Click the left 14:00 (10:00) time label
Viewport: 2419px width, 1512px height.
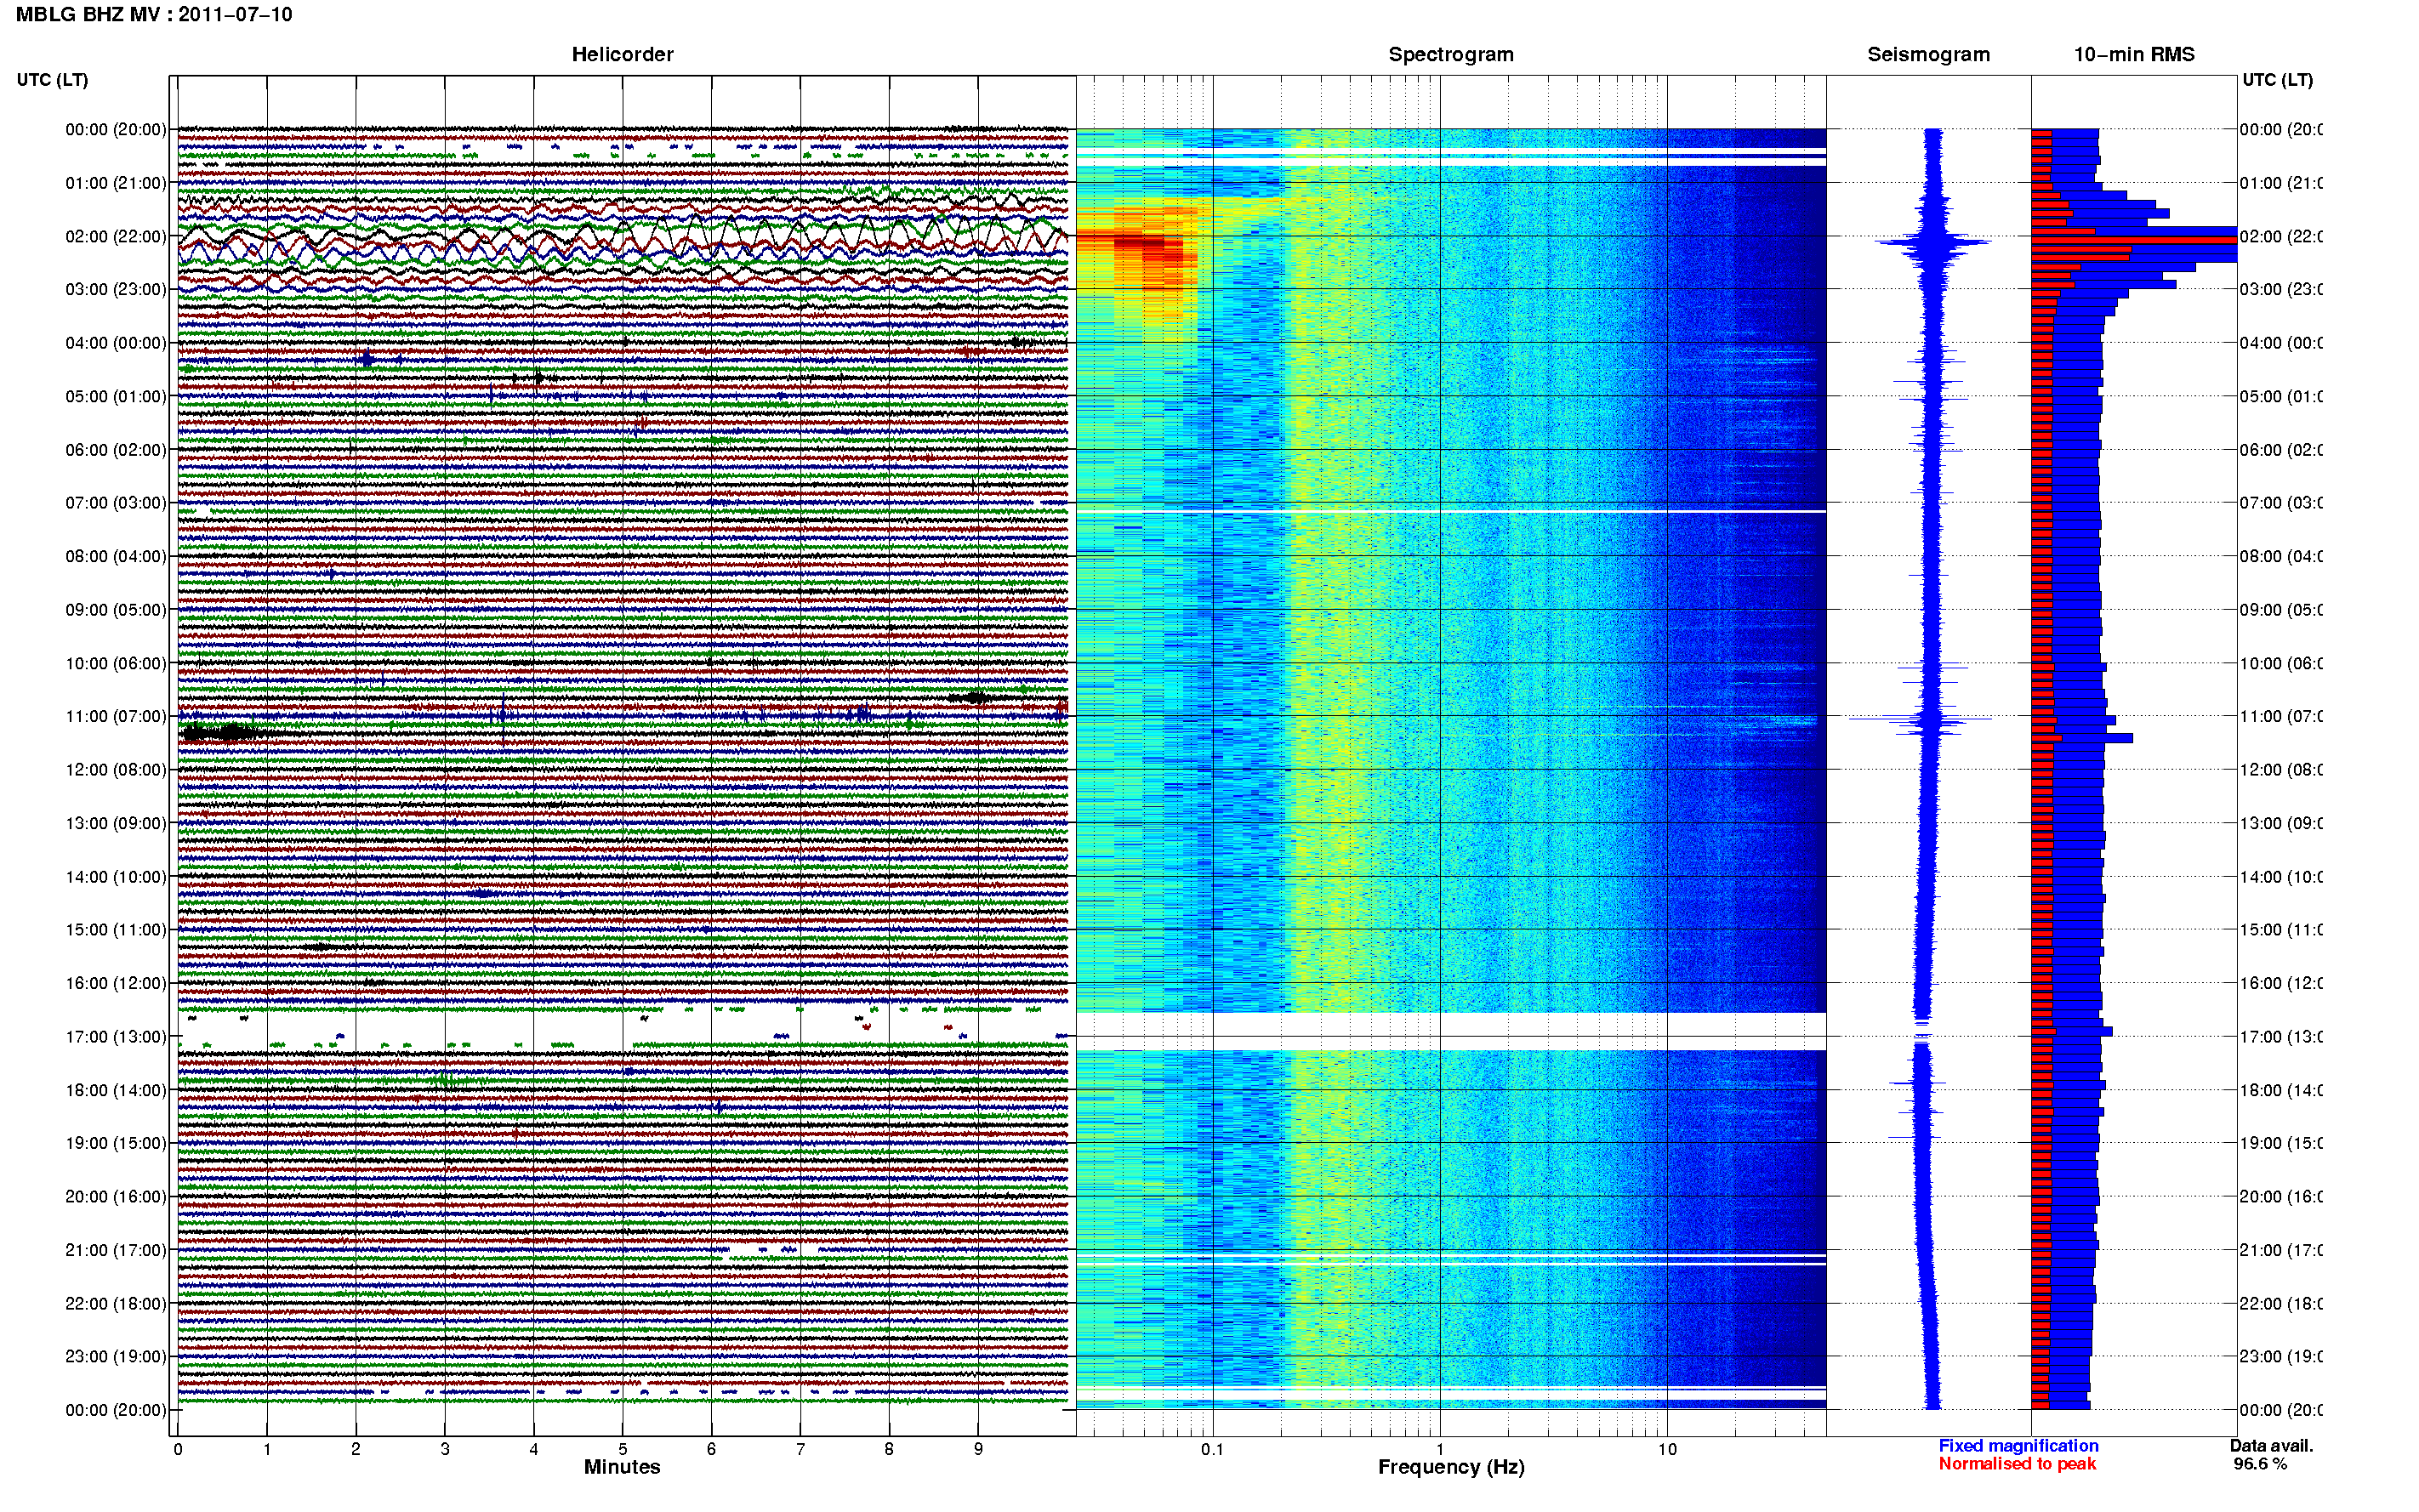[x=116, y=877]
